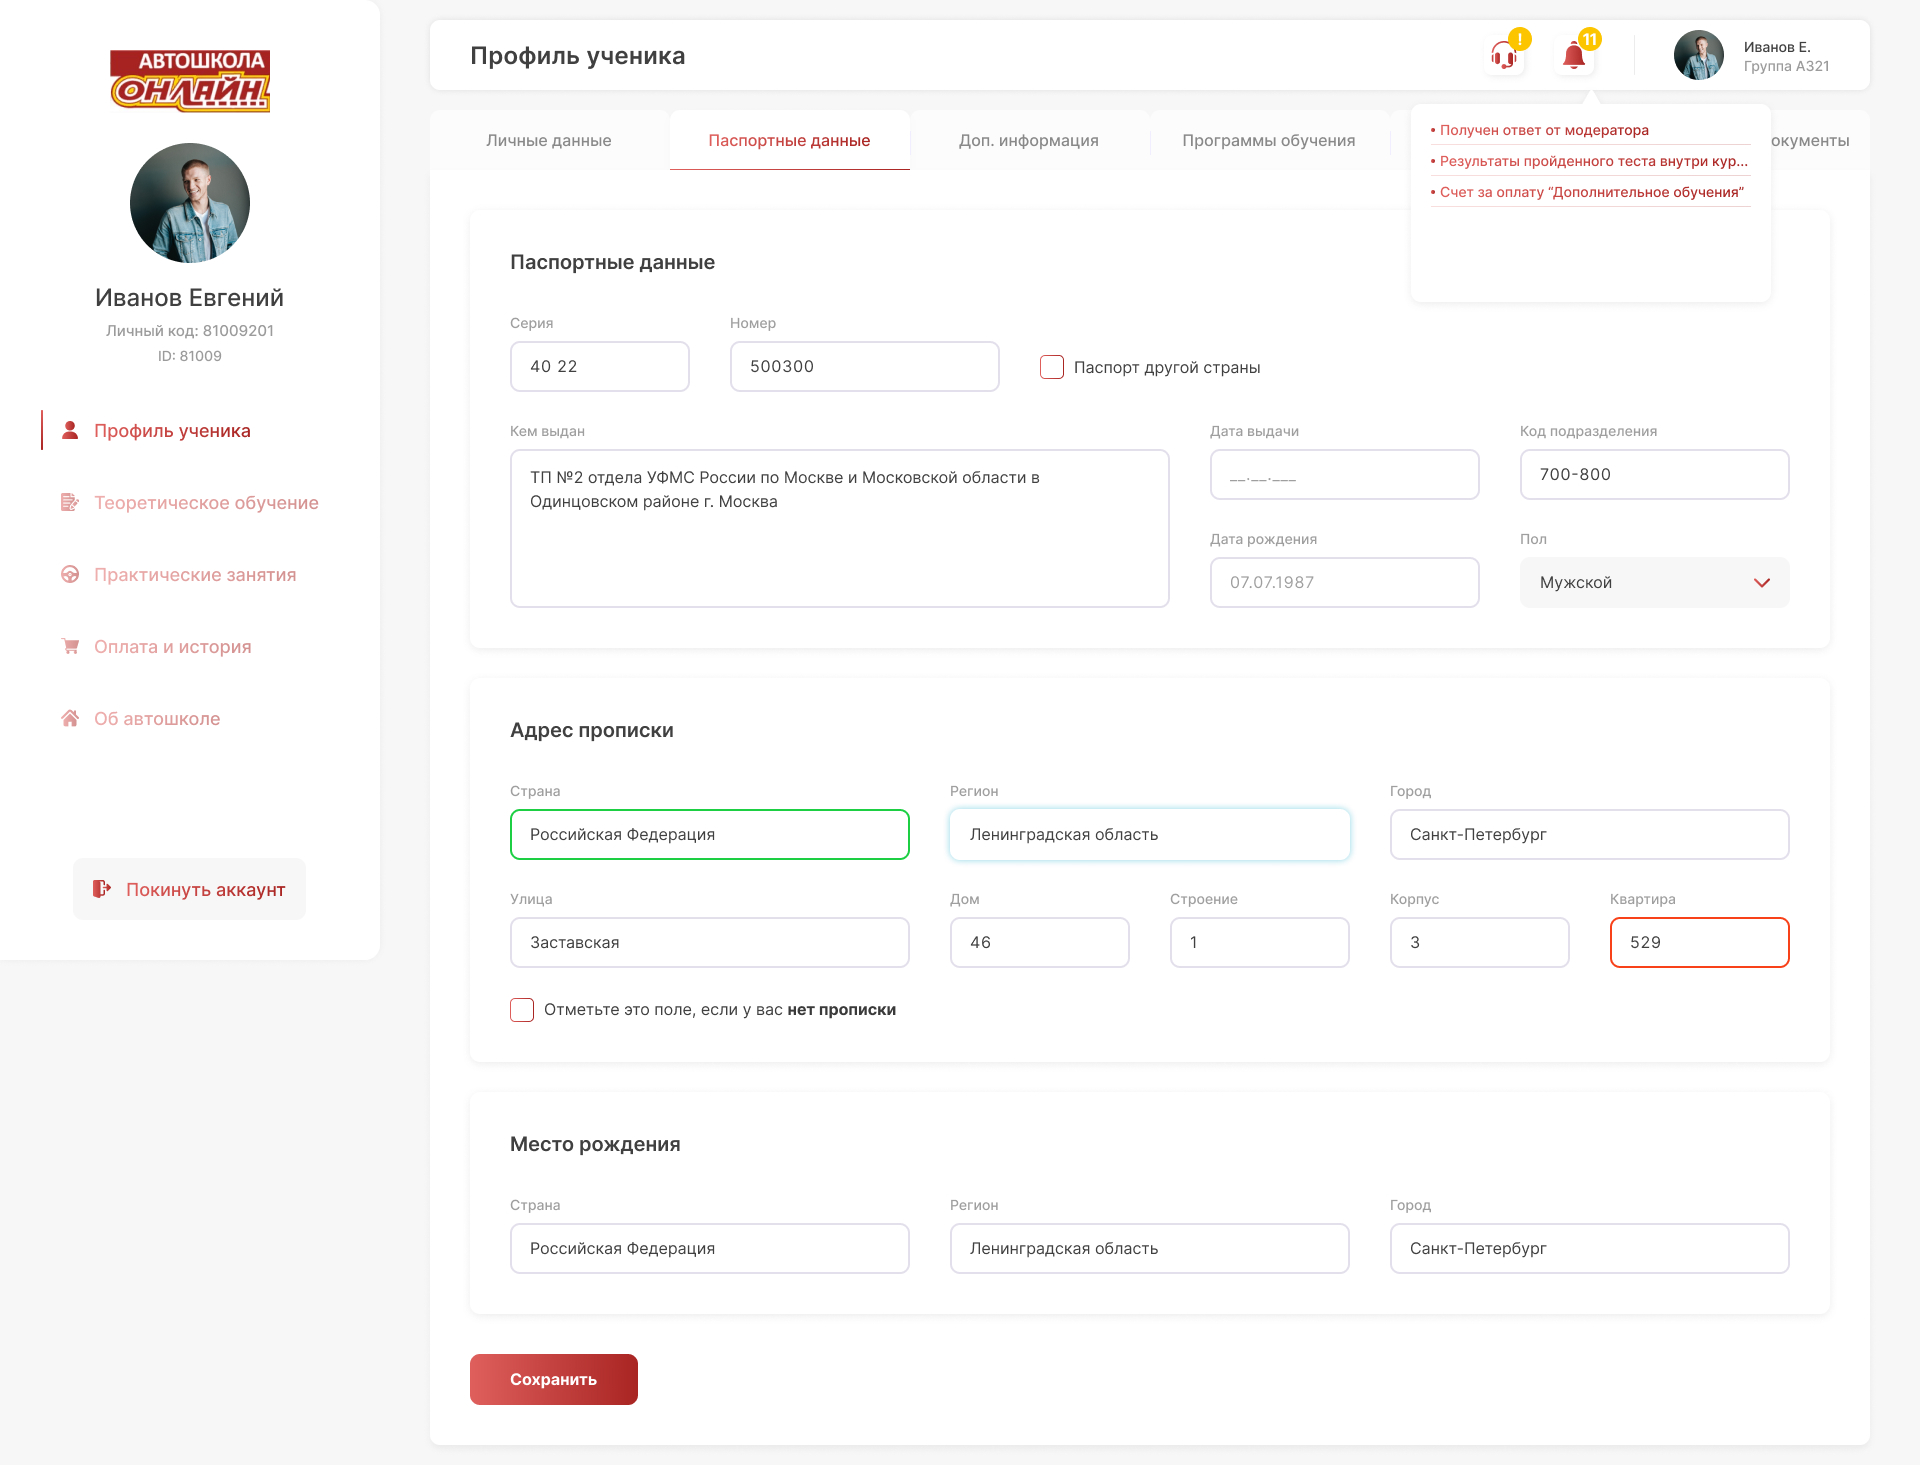Open the Программы обучения tab
1920x1465 pixels.
coord(1268,140)
